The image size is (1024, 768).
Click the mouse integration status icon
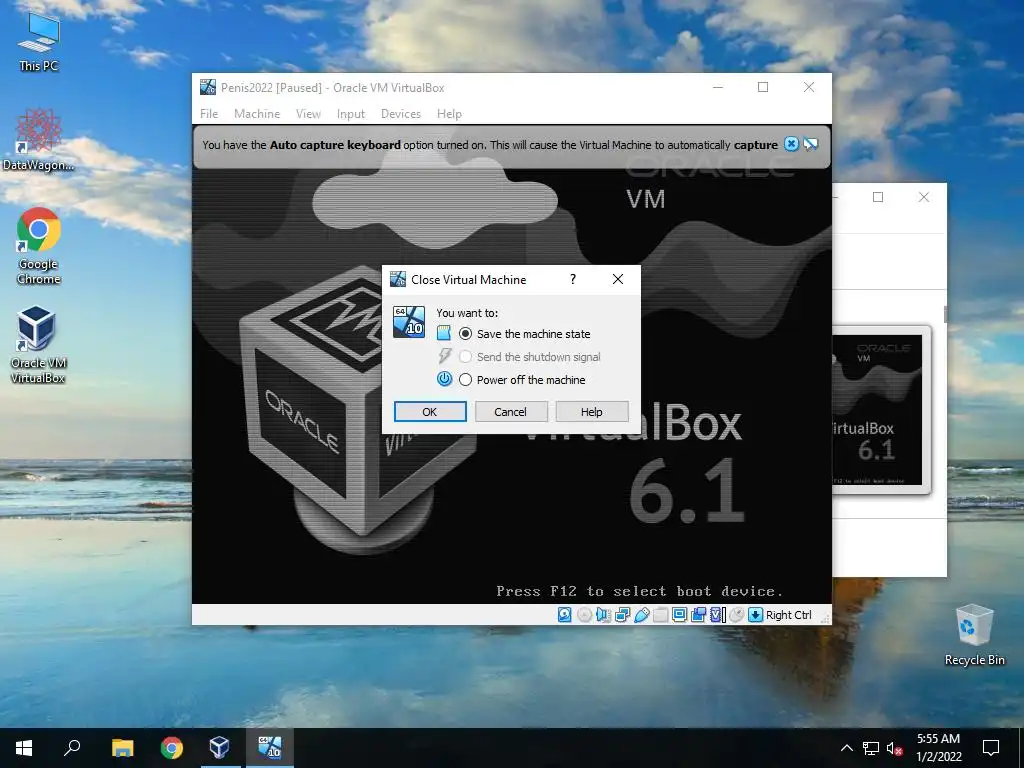pos(737,615)
